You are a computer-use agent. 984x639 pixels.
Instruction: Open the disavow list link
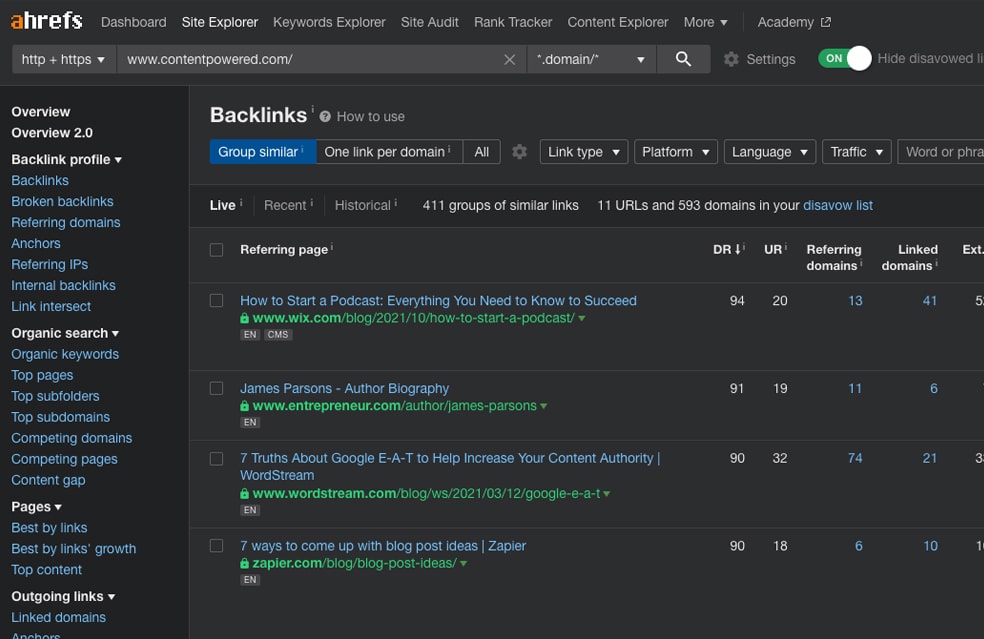tap(838, 205)
